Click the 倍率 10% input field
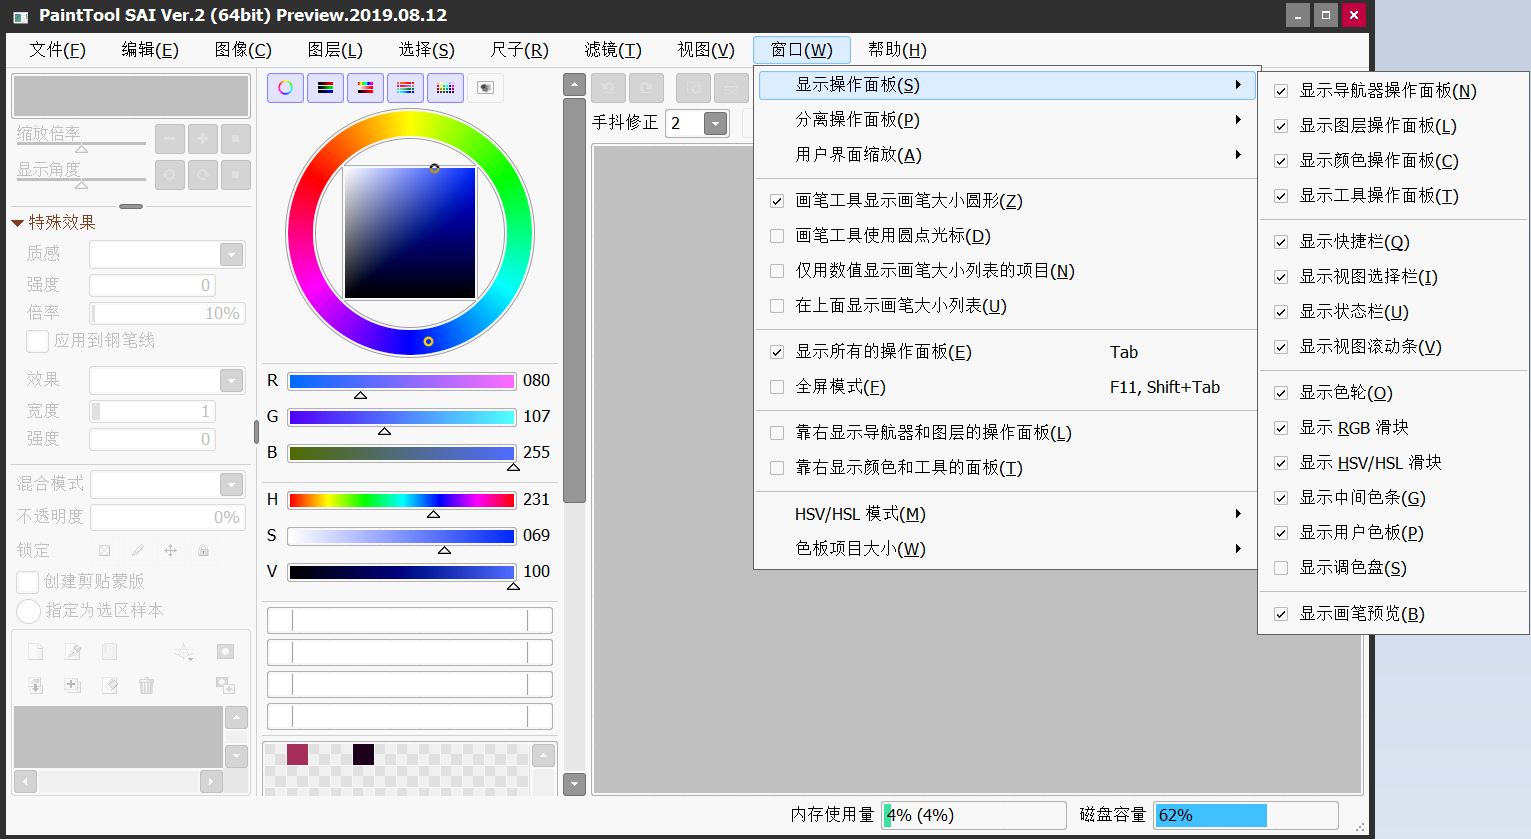The height and width of the screenshot is (839, 1531). pyautogui.click(x=167, y=313)
